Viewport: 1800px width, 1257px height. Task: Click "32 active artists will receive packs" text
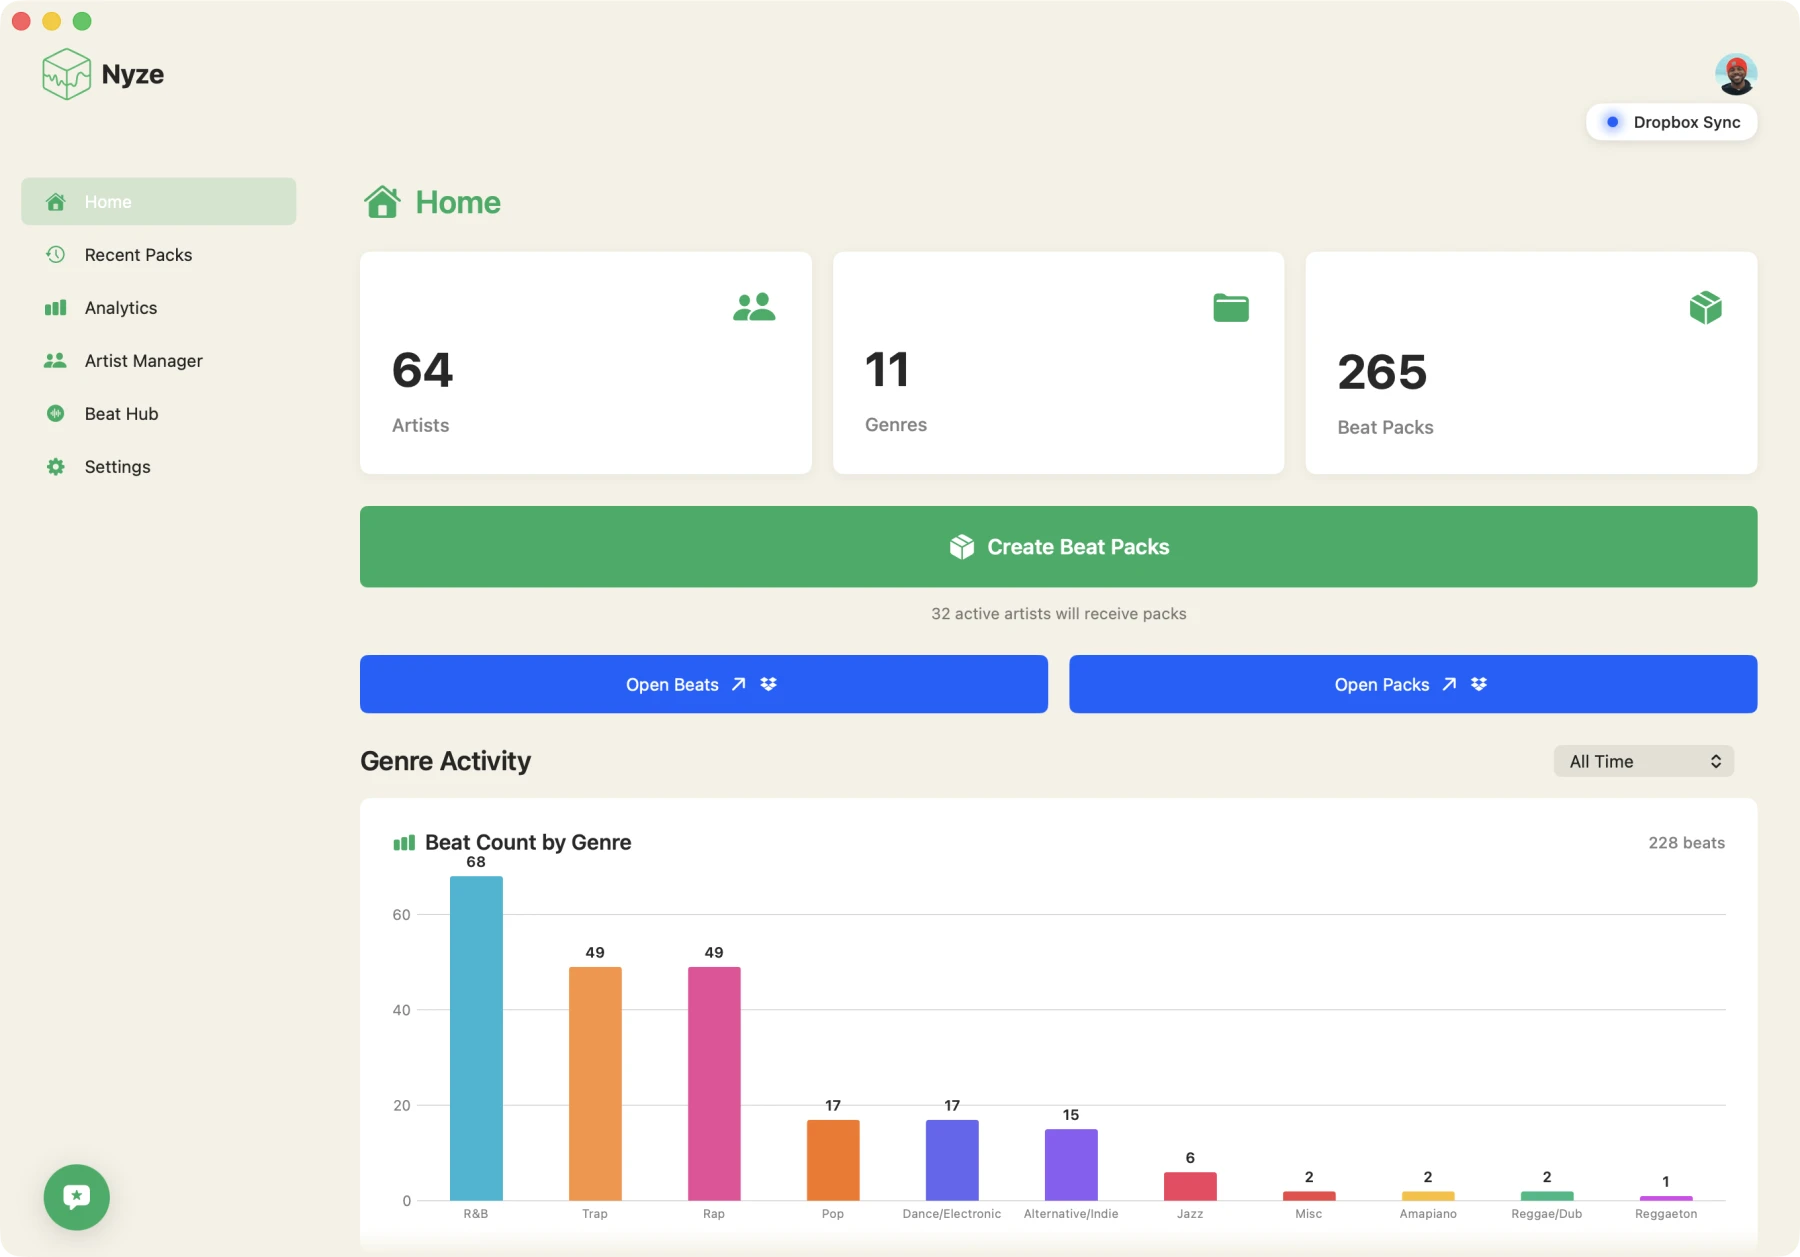click(1058, 614)
